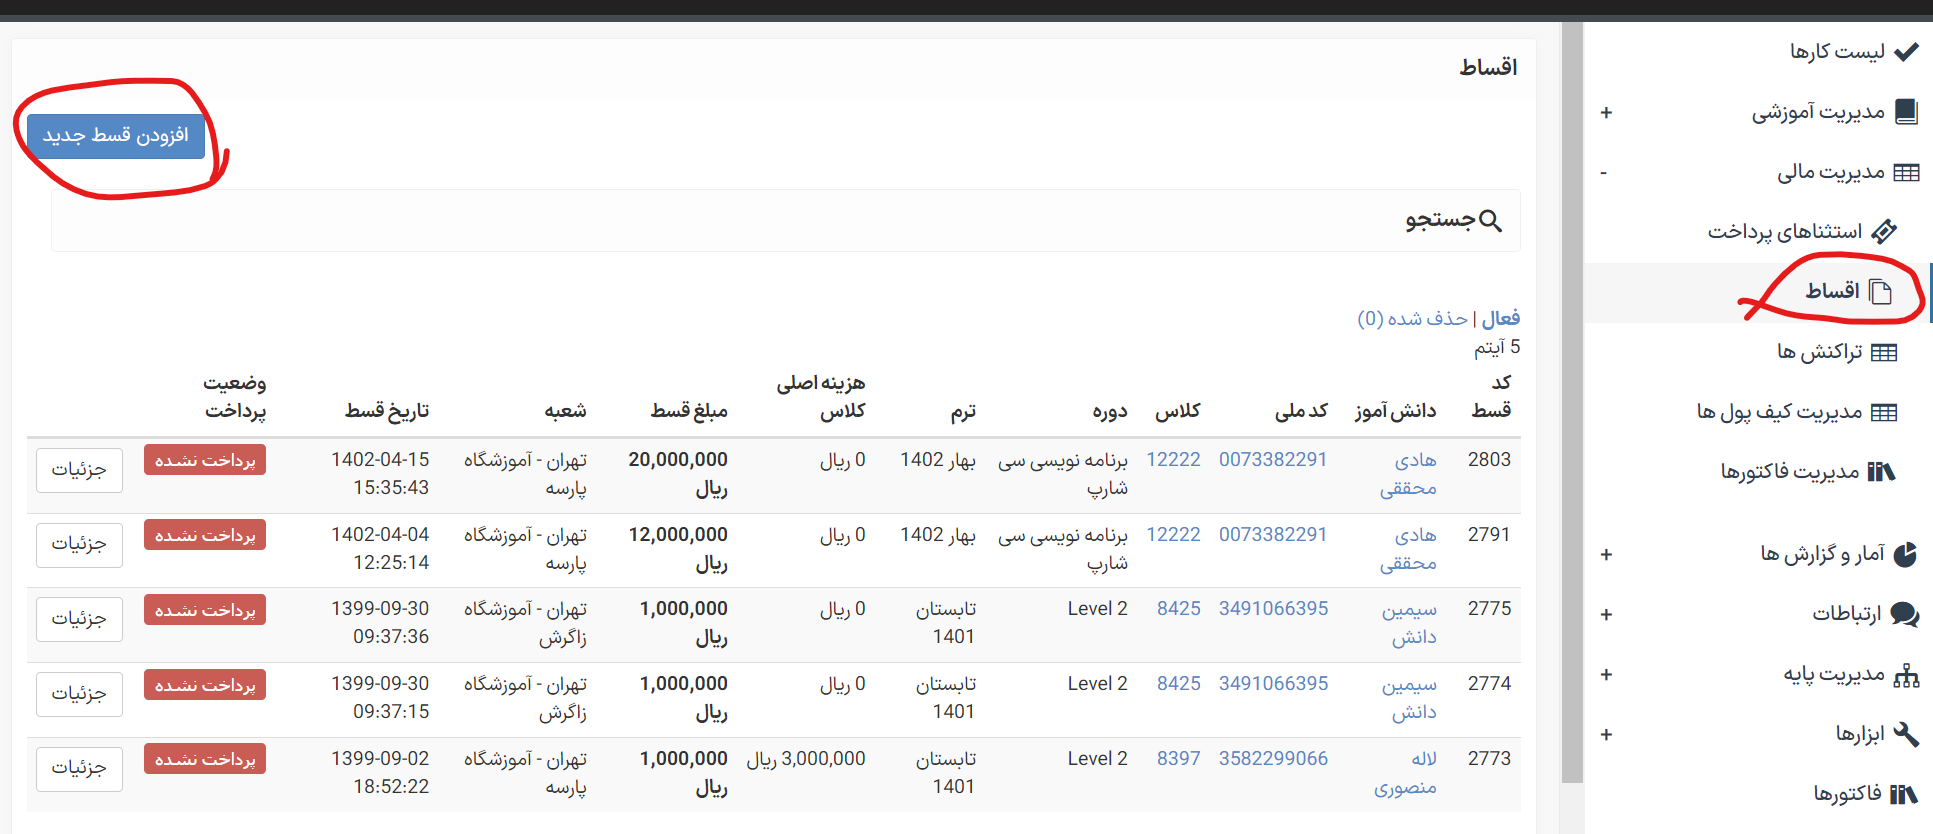
Task: Click national code 0073382291 in row 2791
Action: pyautogui.click(x=1273, y=535)
